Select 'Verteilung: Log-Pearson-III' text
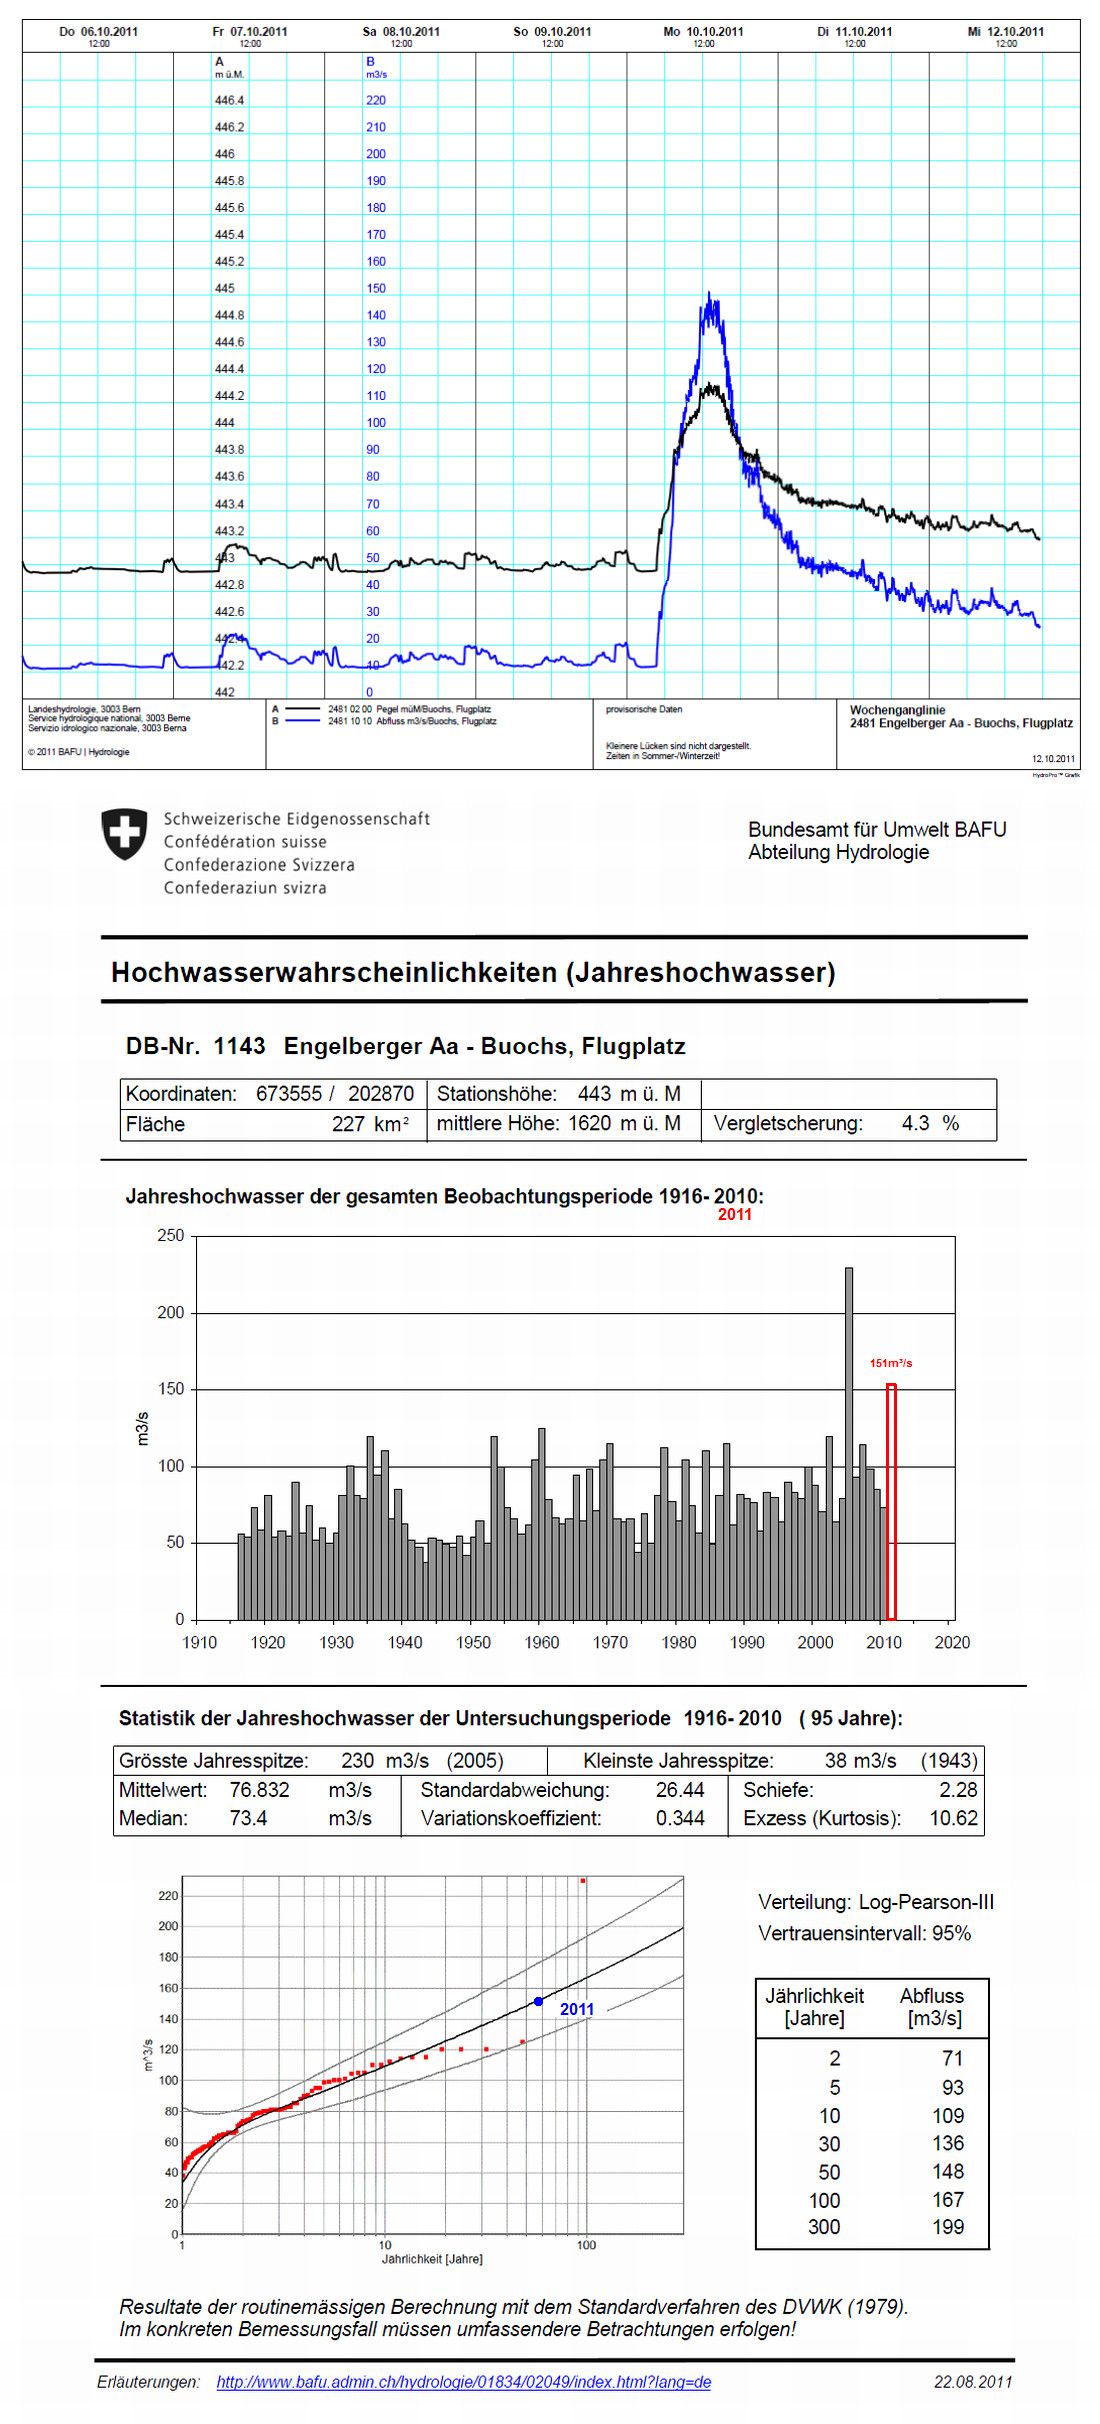This screenshot has height=2424, width=1100. pyautogui.click(x=876, y=1902)
